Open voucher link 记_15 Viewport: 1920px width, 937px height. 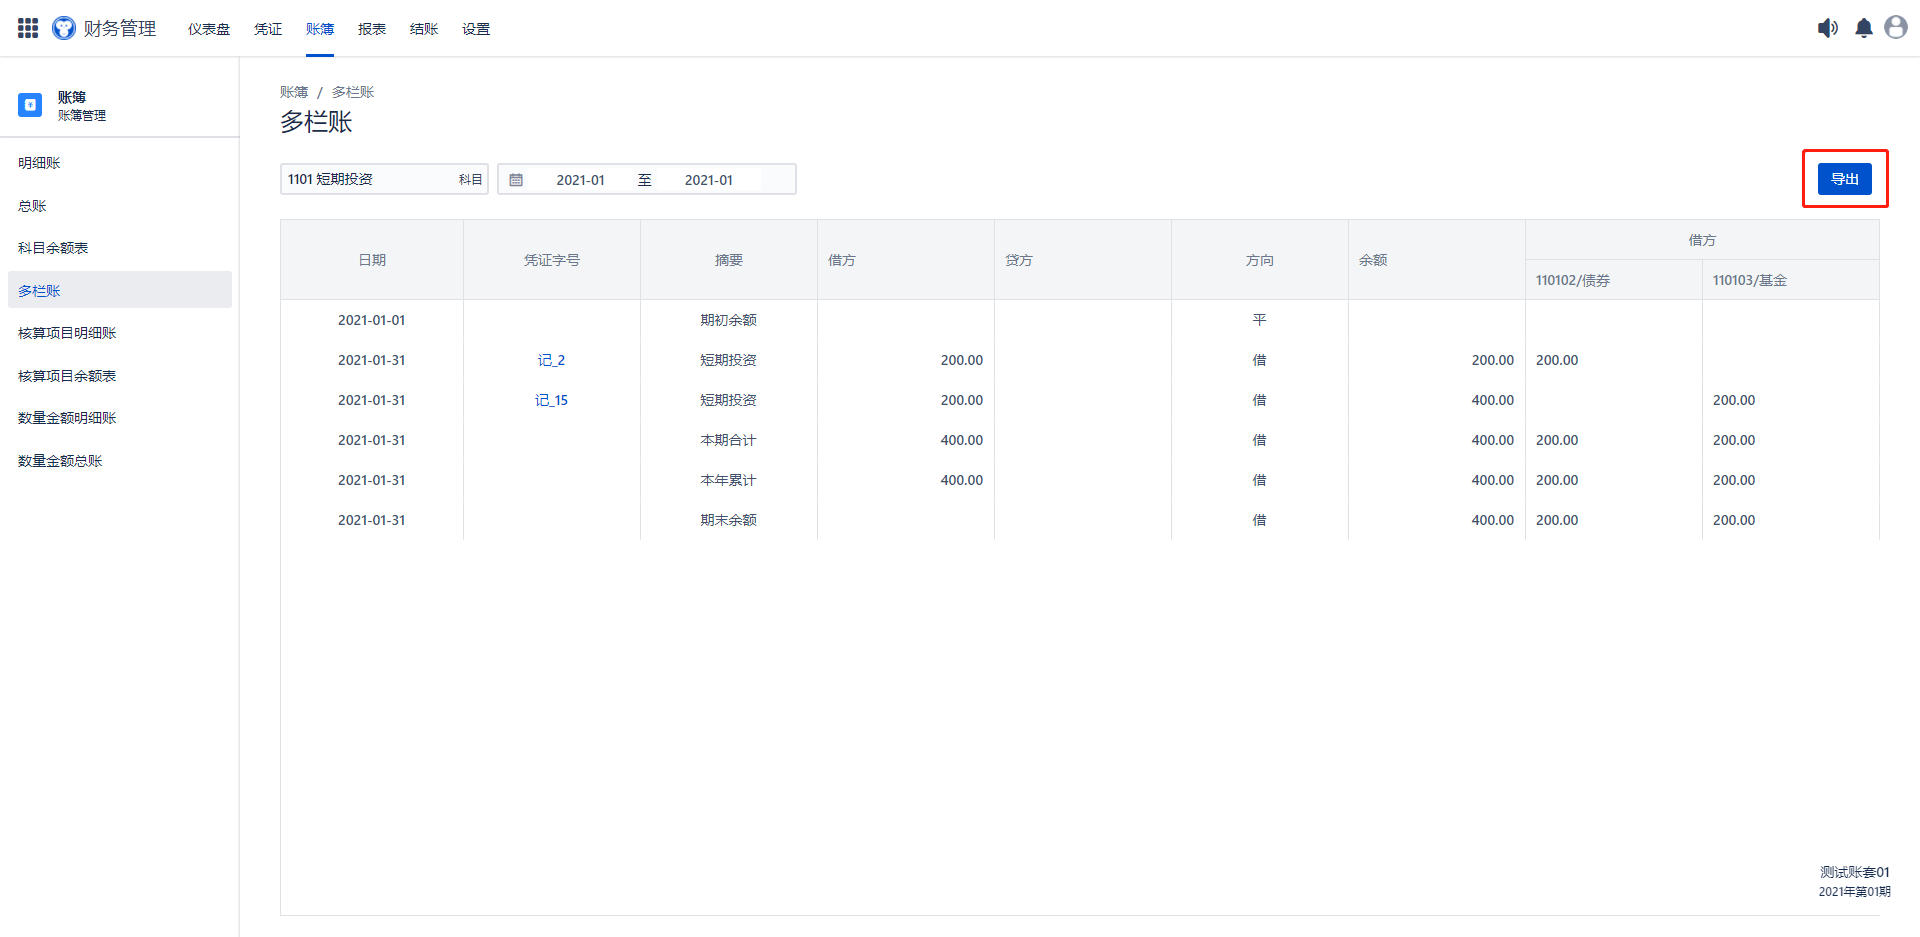[551, 400]
